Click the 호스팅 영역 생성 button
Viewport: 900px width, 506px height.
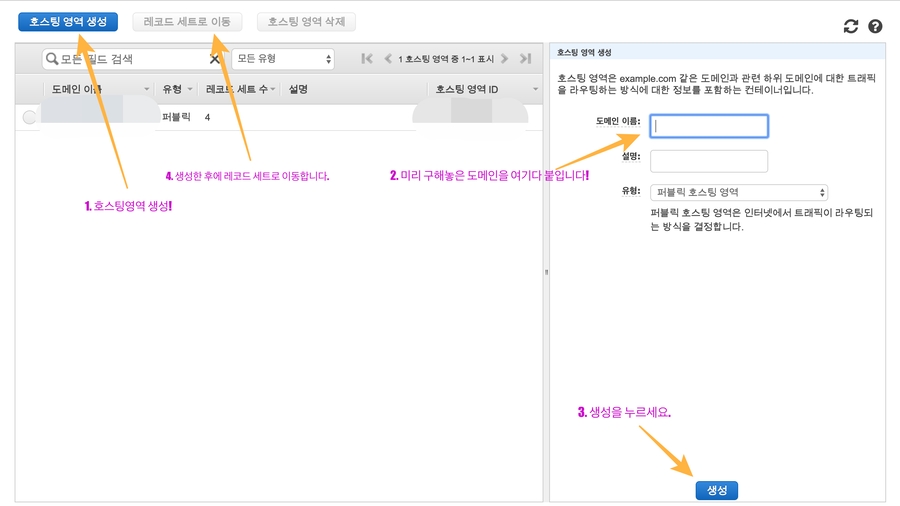(68, 21)
